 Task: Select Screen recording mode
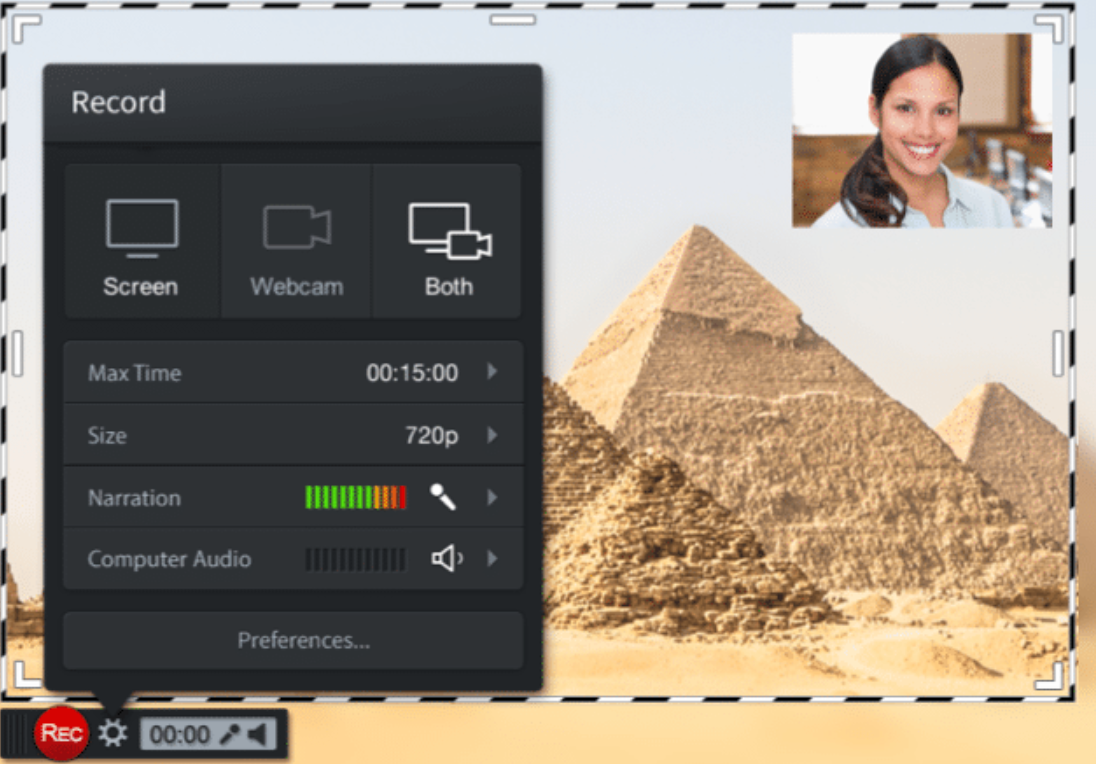[140, 240]
